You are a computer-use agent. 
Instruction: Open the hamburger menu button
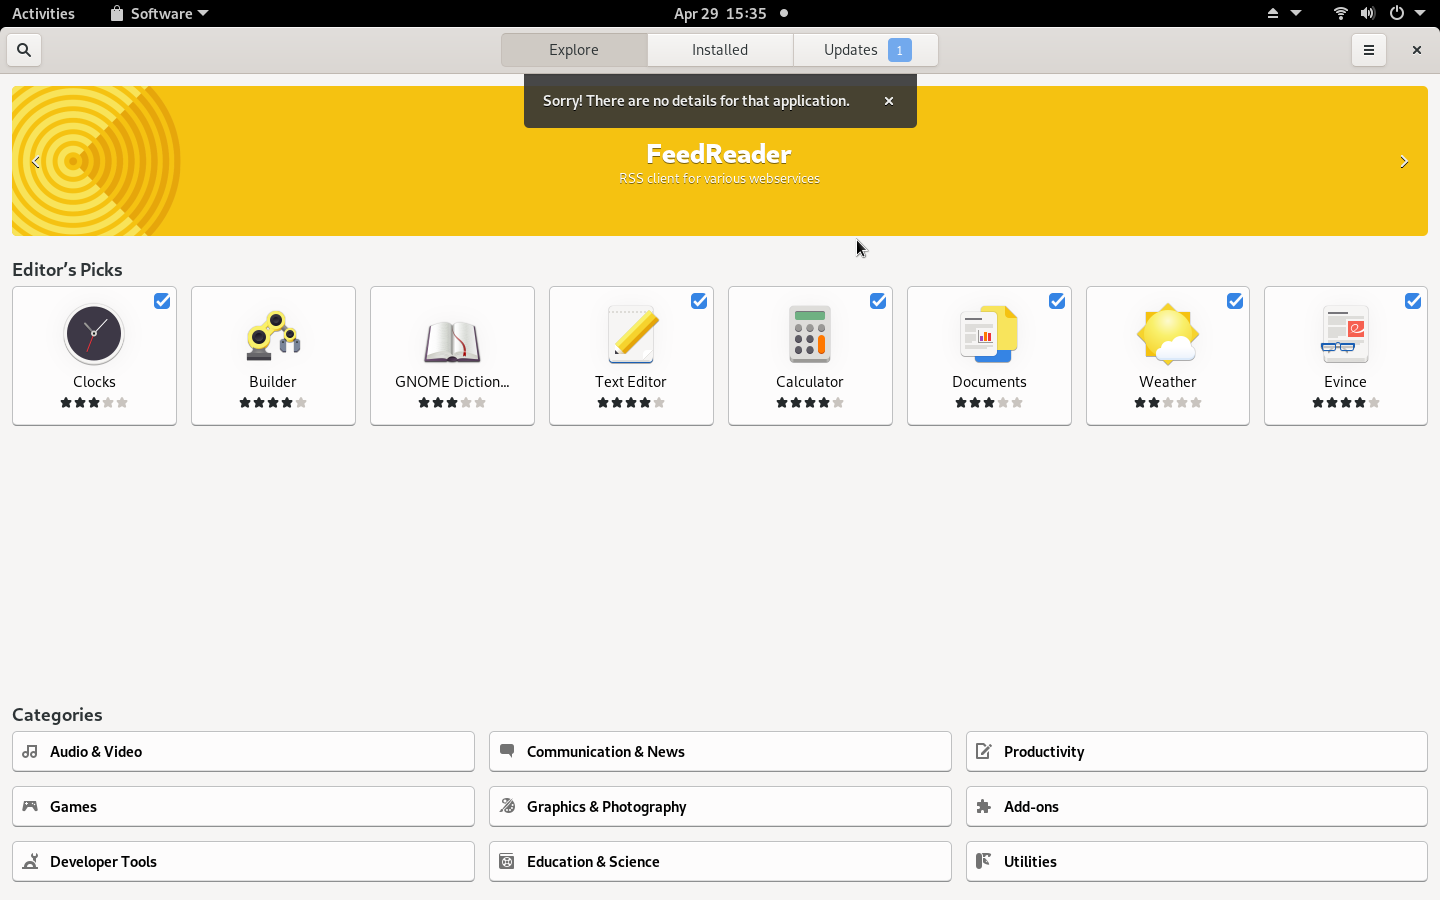pos(1369,50)
